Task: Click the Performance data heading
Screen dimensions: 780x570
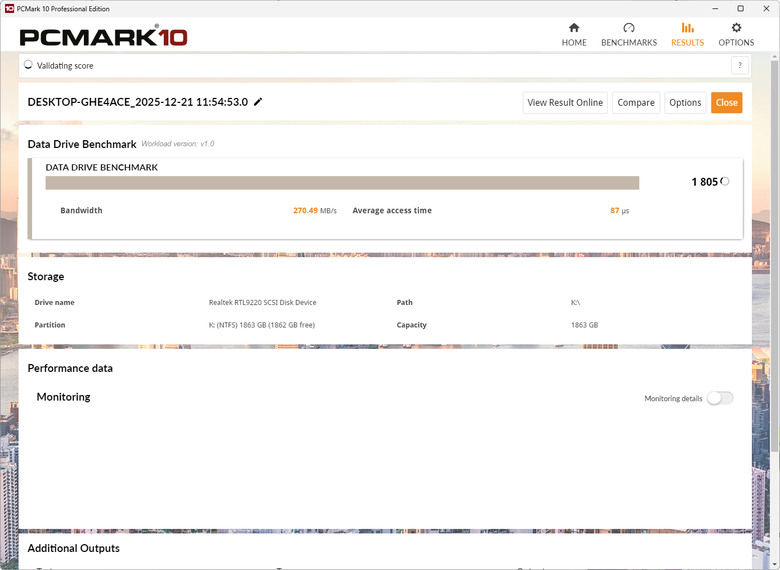Action: click(70, 368)
